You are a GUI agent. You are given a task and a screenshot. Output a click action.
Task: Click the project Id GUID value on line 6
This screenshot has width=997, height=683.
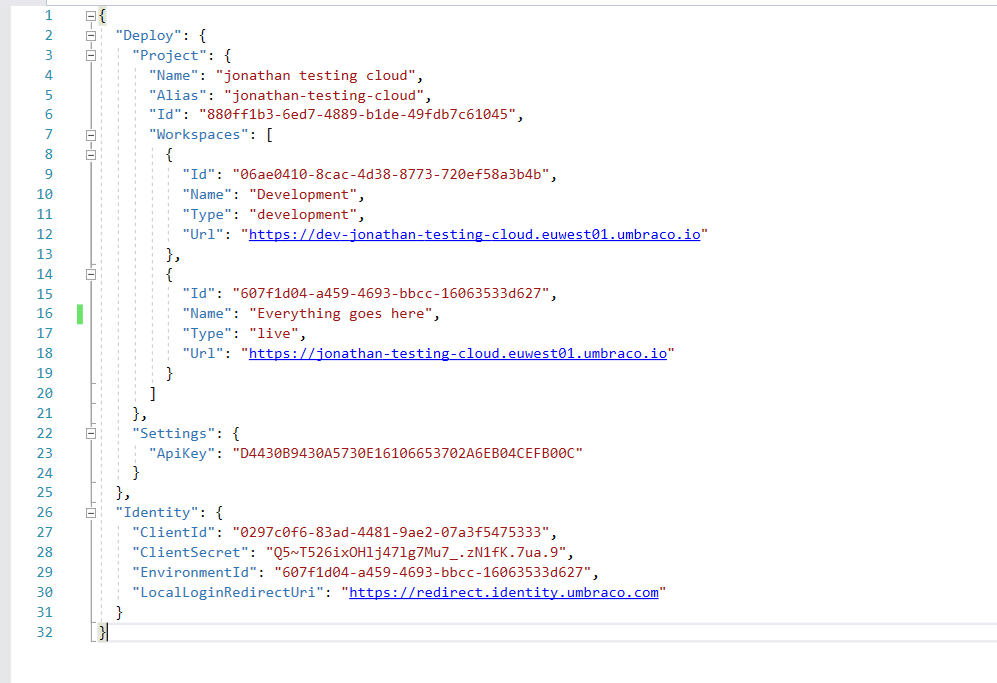[357, 114]
